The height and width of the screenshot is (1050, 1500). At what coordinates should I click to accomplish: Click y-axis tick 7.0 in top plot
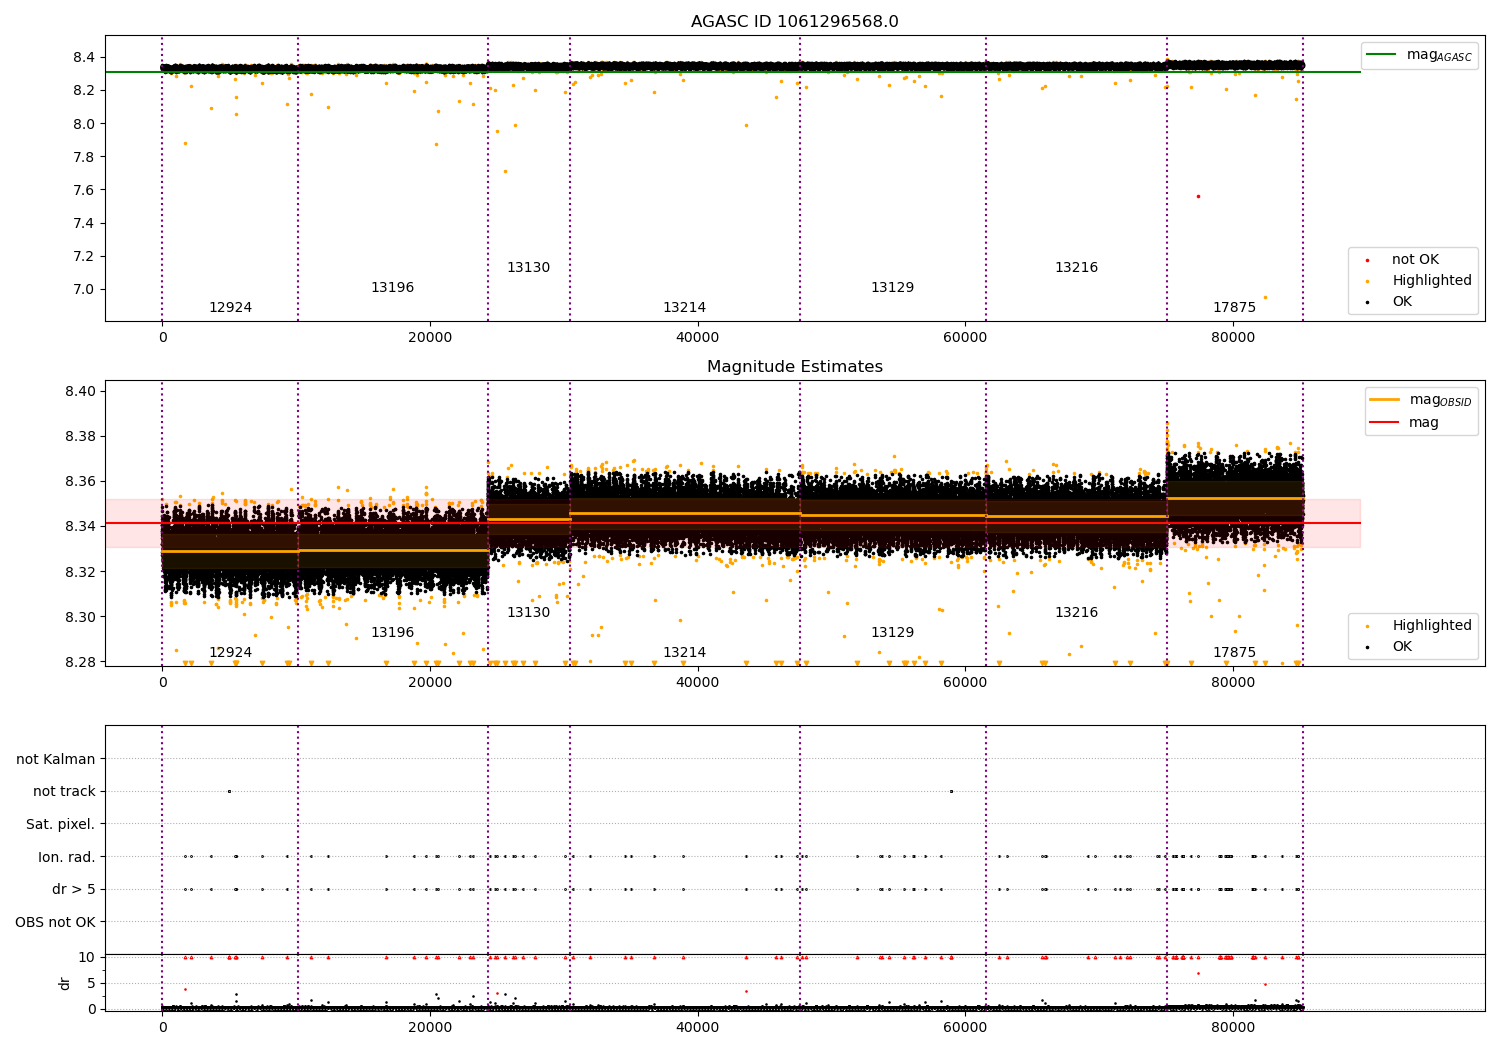pyautogui.click(x=85, y=290)
